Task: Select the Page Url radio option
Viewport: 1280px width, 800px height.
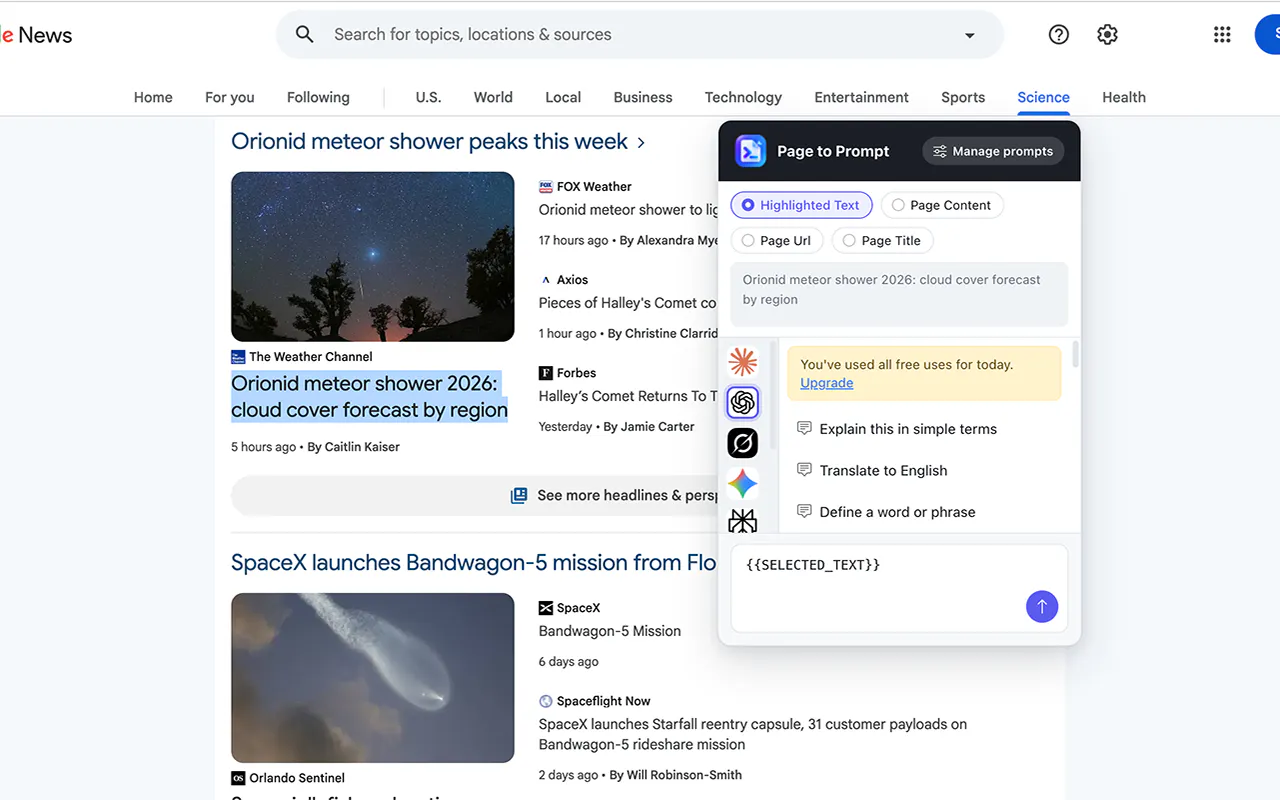Action: [x=776, y=240]
